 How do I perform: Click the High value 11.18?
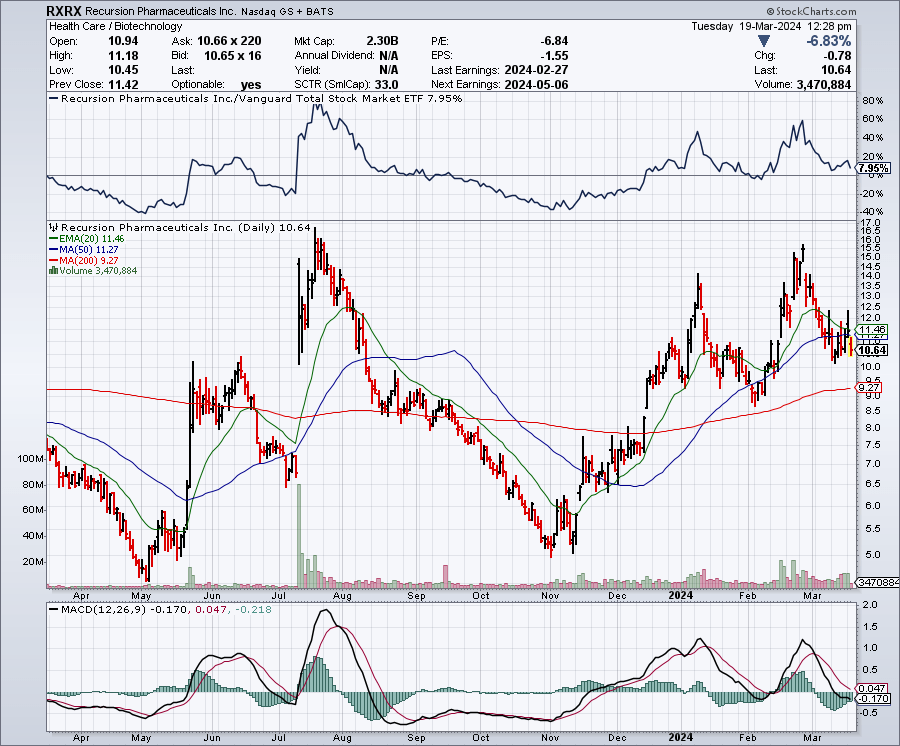123,56
